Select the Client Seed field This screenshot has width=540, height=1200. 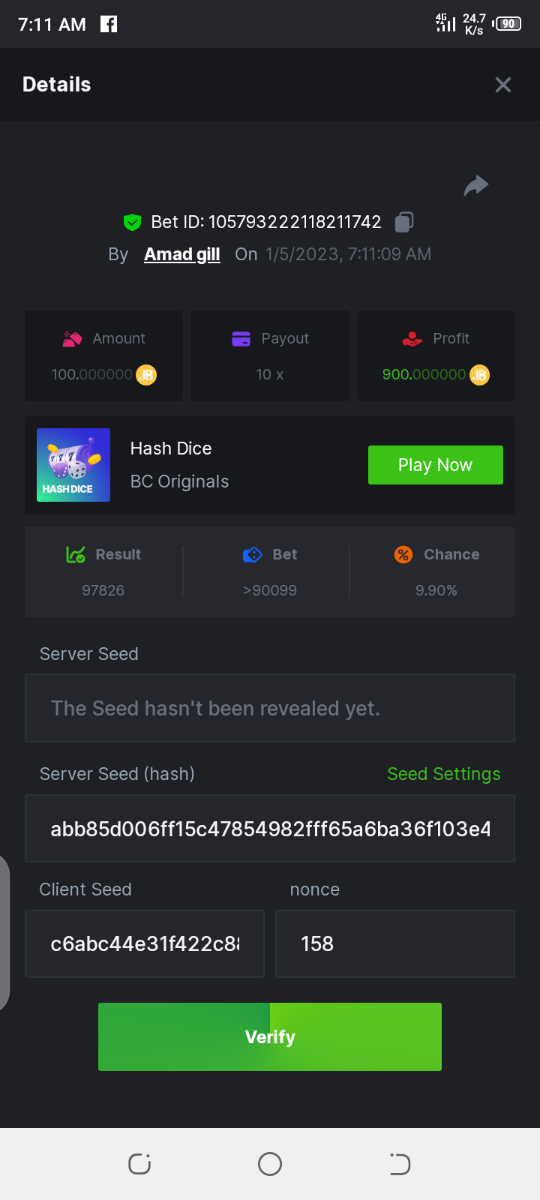[x=145, y=944]
